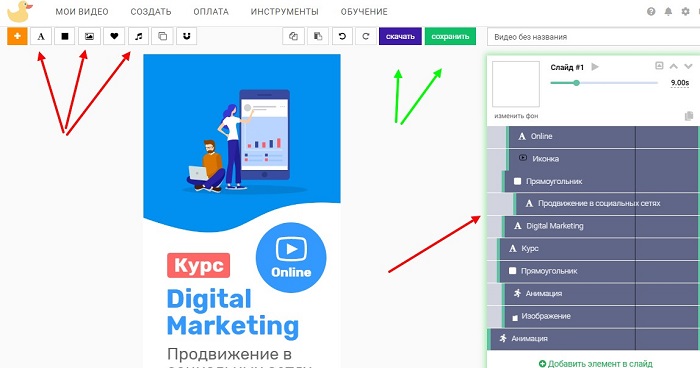
Task: Open the image insert tool
Action: [89, 36]
